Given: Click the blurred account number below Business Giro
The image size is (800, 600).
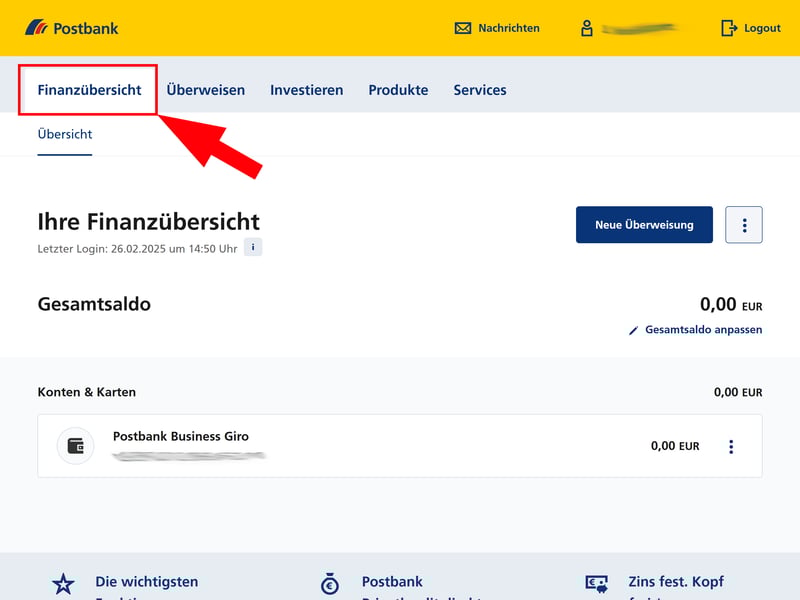Looking at the screenshot, I should click(x=189, y=456).
